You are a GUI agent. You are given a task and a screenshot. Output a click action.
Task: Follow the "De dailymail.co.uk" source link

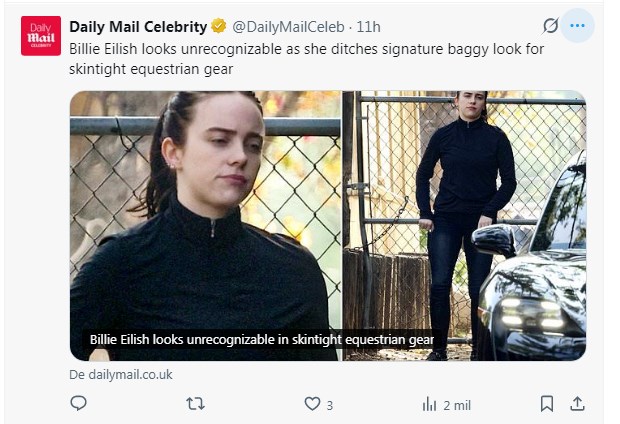(121, 374)
